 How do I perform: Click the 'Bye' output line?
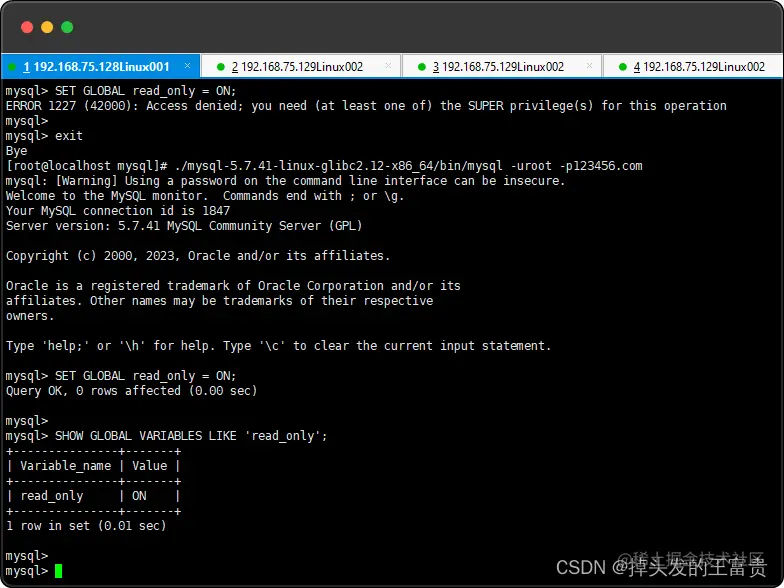click(x=16, y=151)
